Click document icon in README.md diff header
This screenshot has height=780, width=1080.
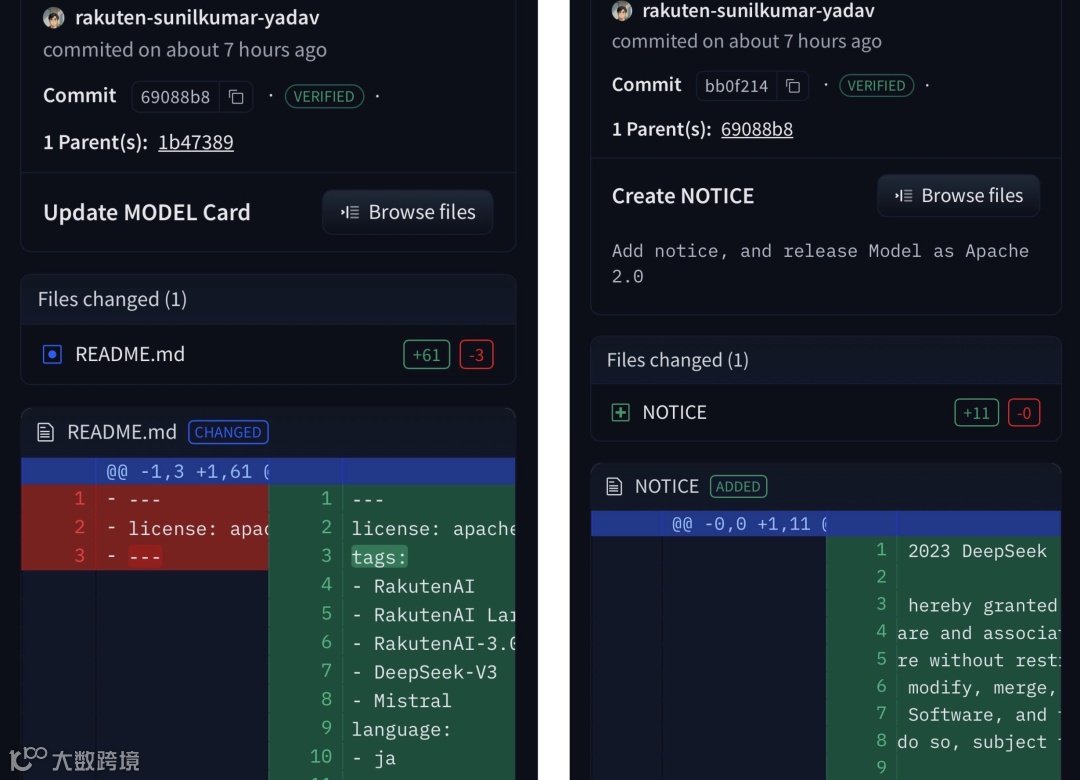[x=45, y=432]
